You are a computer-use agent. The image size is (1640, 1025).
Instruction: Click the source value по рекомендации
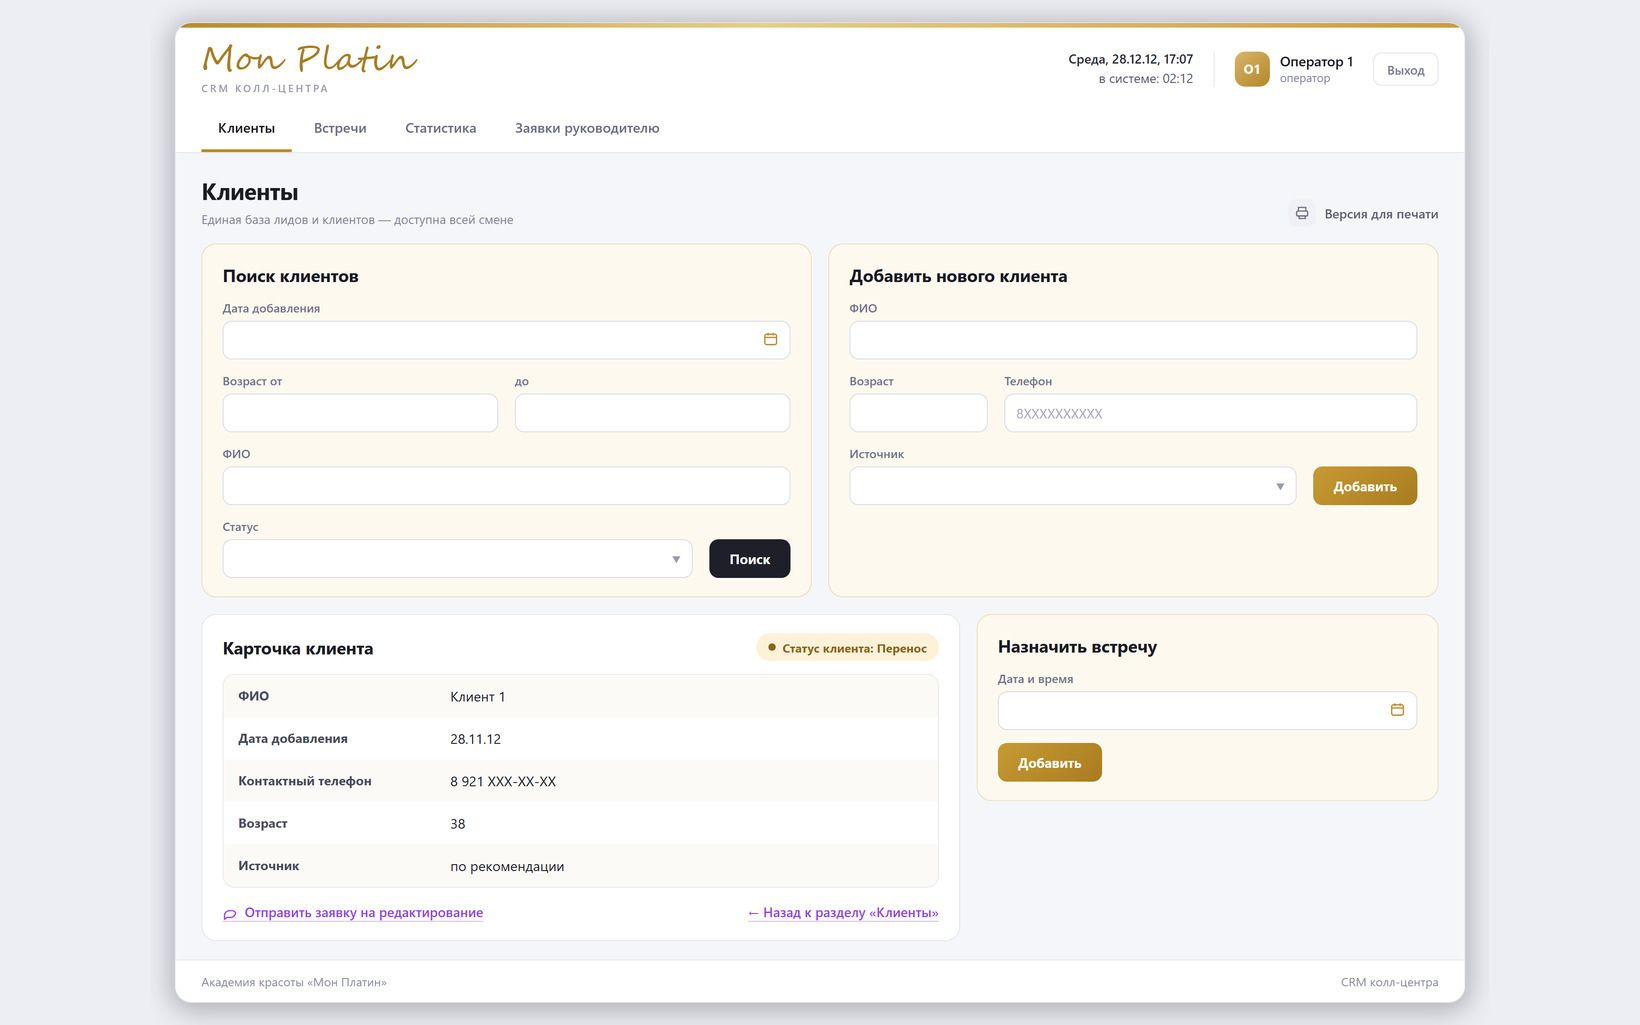507,867
